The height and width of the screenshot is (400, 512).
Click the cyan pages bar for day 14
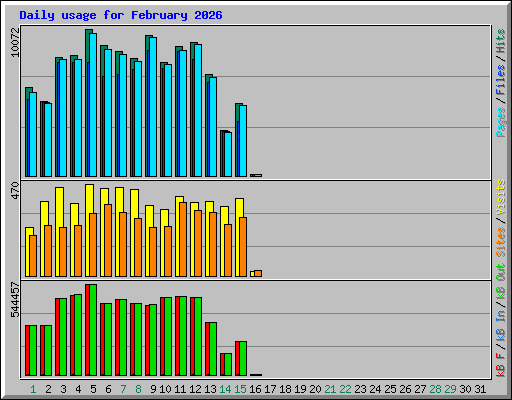click(228, 154)
